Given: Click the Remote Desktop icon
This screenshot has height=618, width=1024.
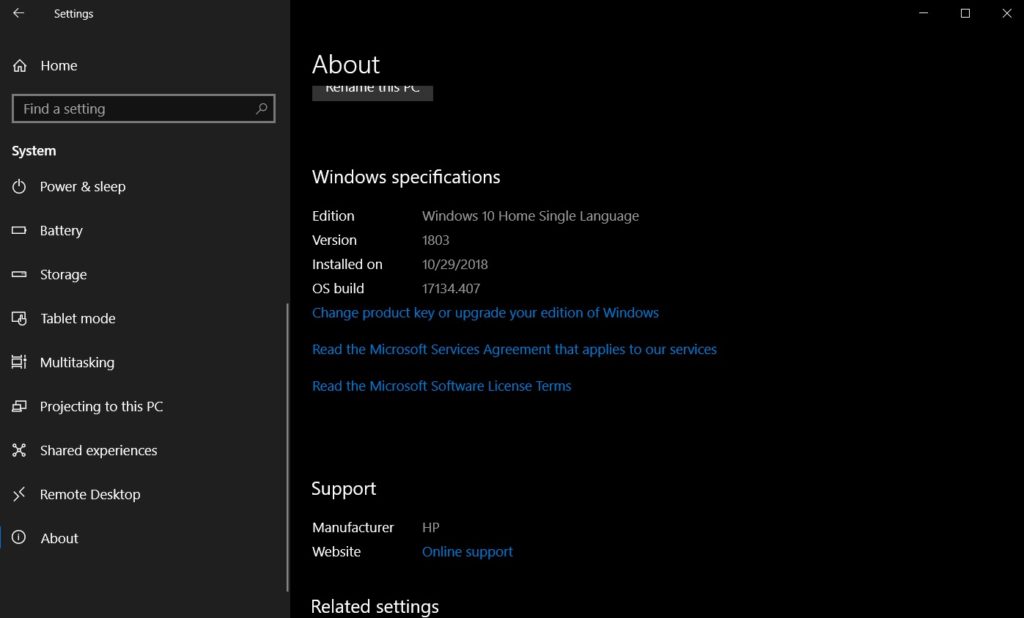Looking at the screenshot, I should [x=20, y=494].
